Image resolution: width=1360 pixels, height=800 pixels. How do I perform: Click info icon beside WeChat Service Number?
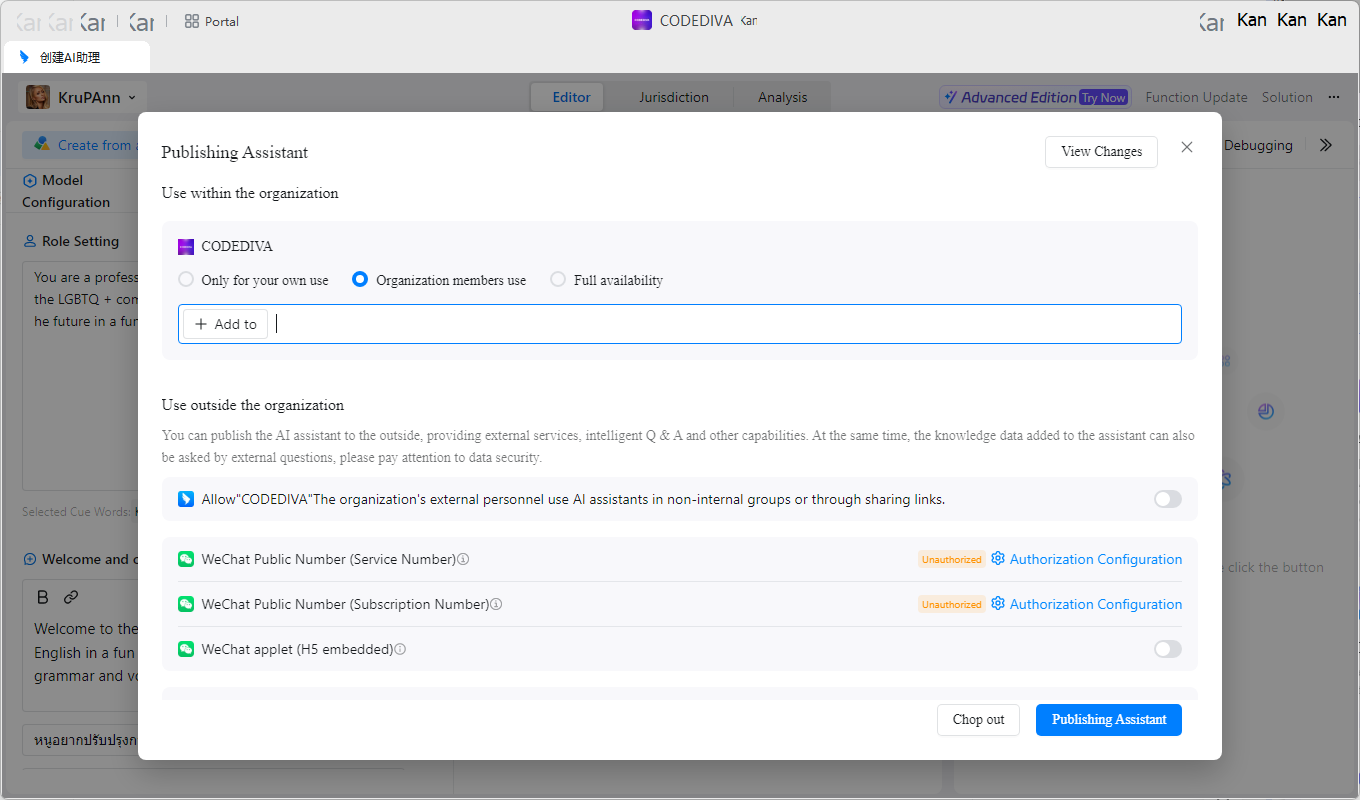tap(463, 560)
